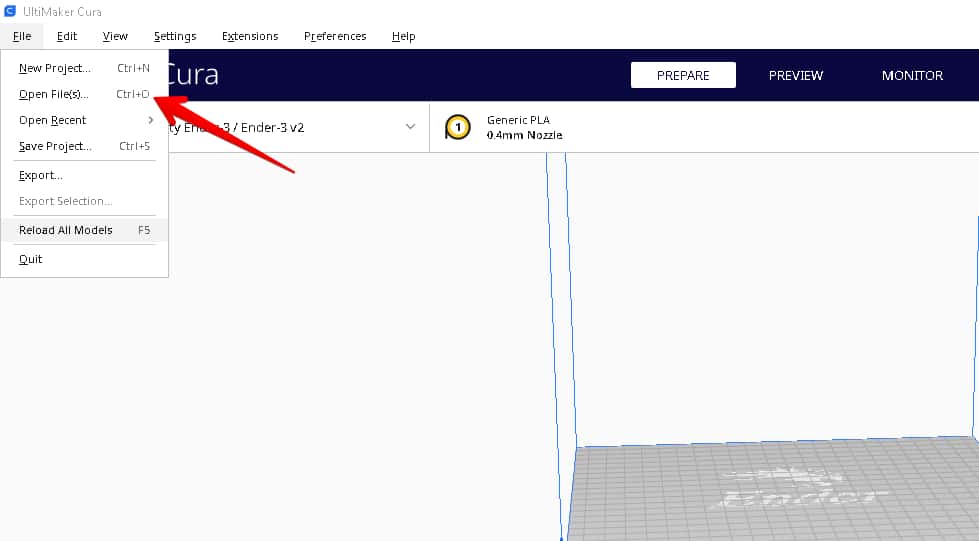
Task: Open the Generic PLA material configuration panel
Action: pos(704,127)
